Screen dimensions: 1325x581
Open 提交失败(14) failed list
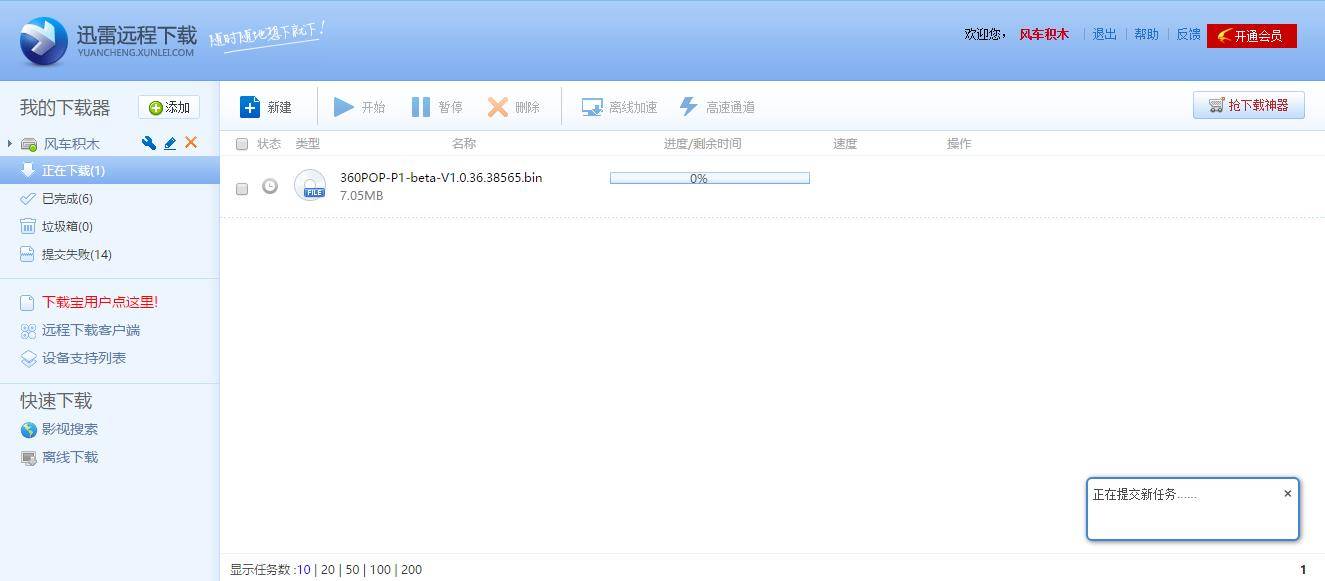(x=76, y=254)
